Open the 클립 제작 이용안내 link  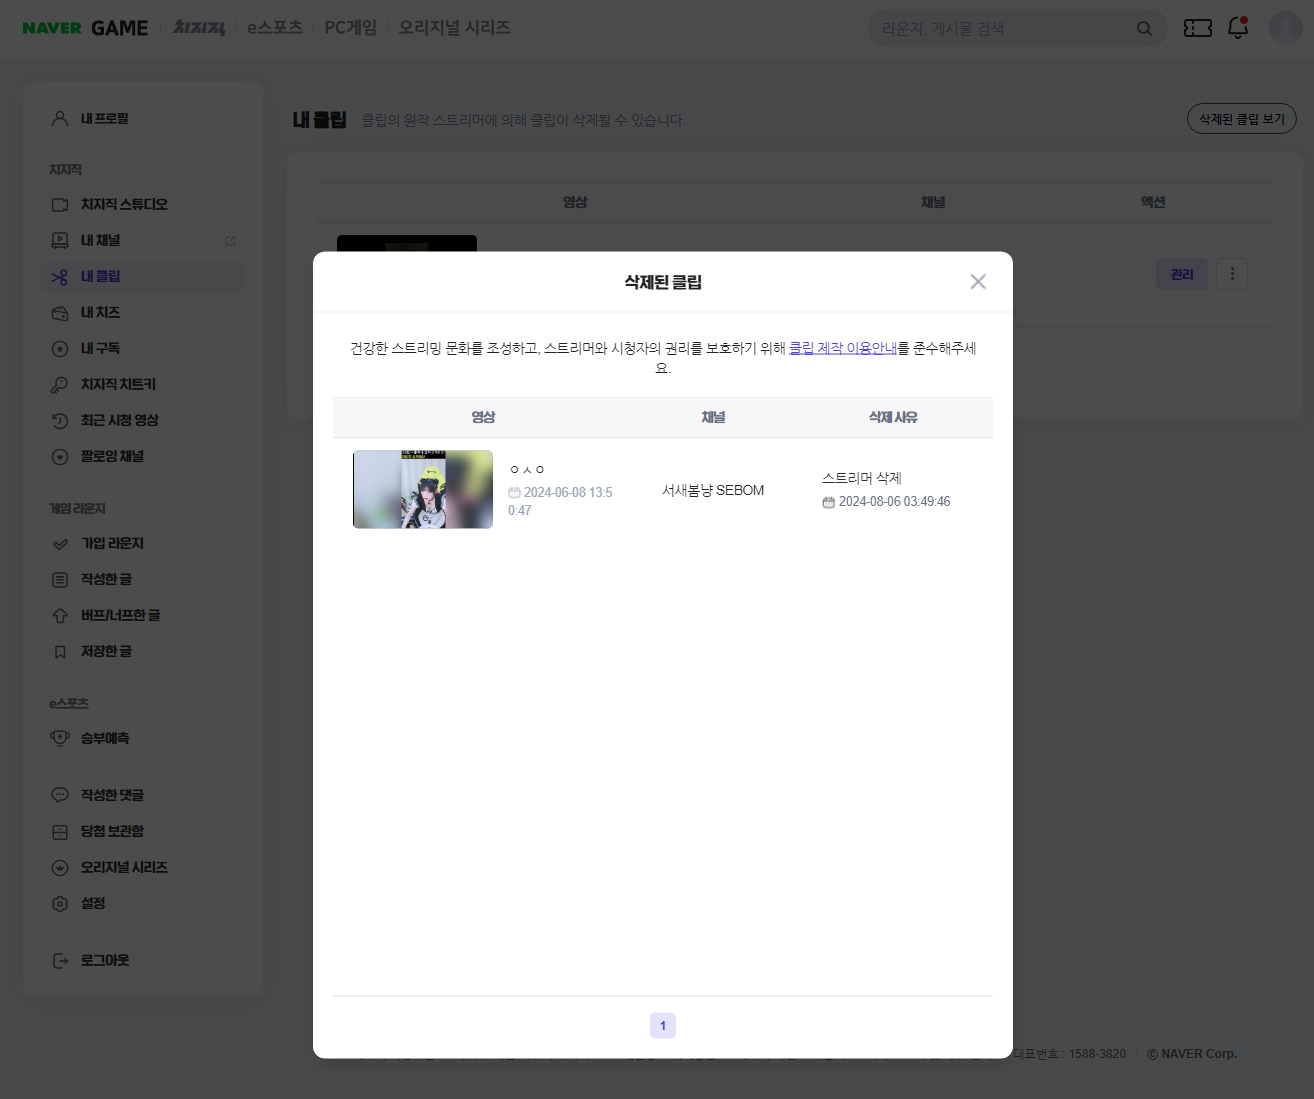point(842,348)
